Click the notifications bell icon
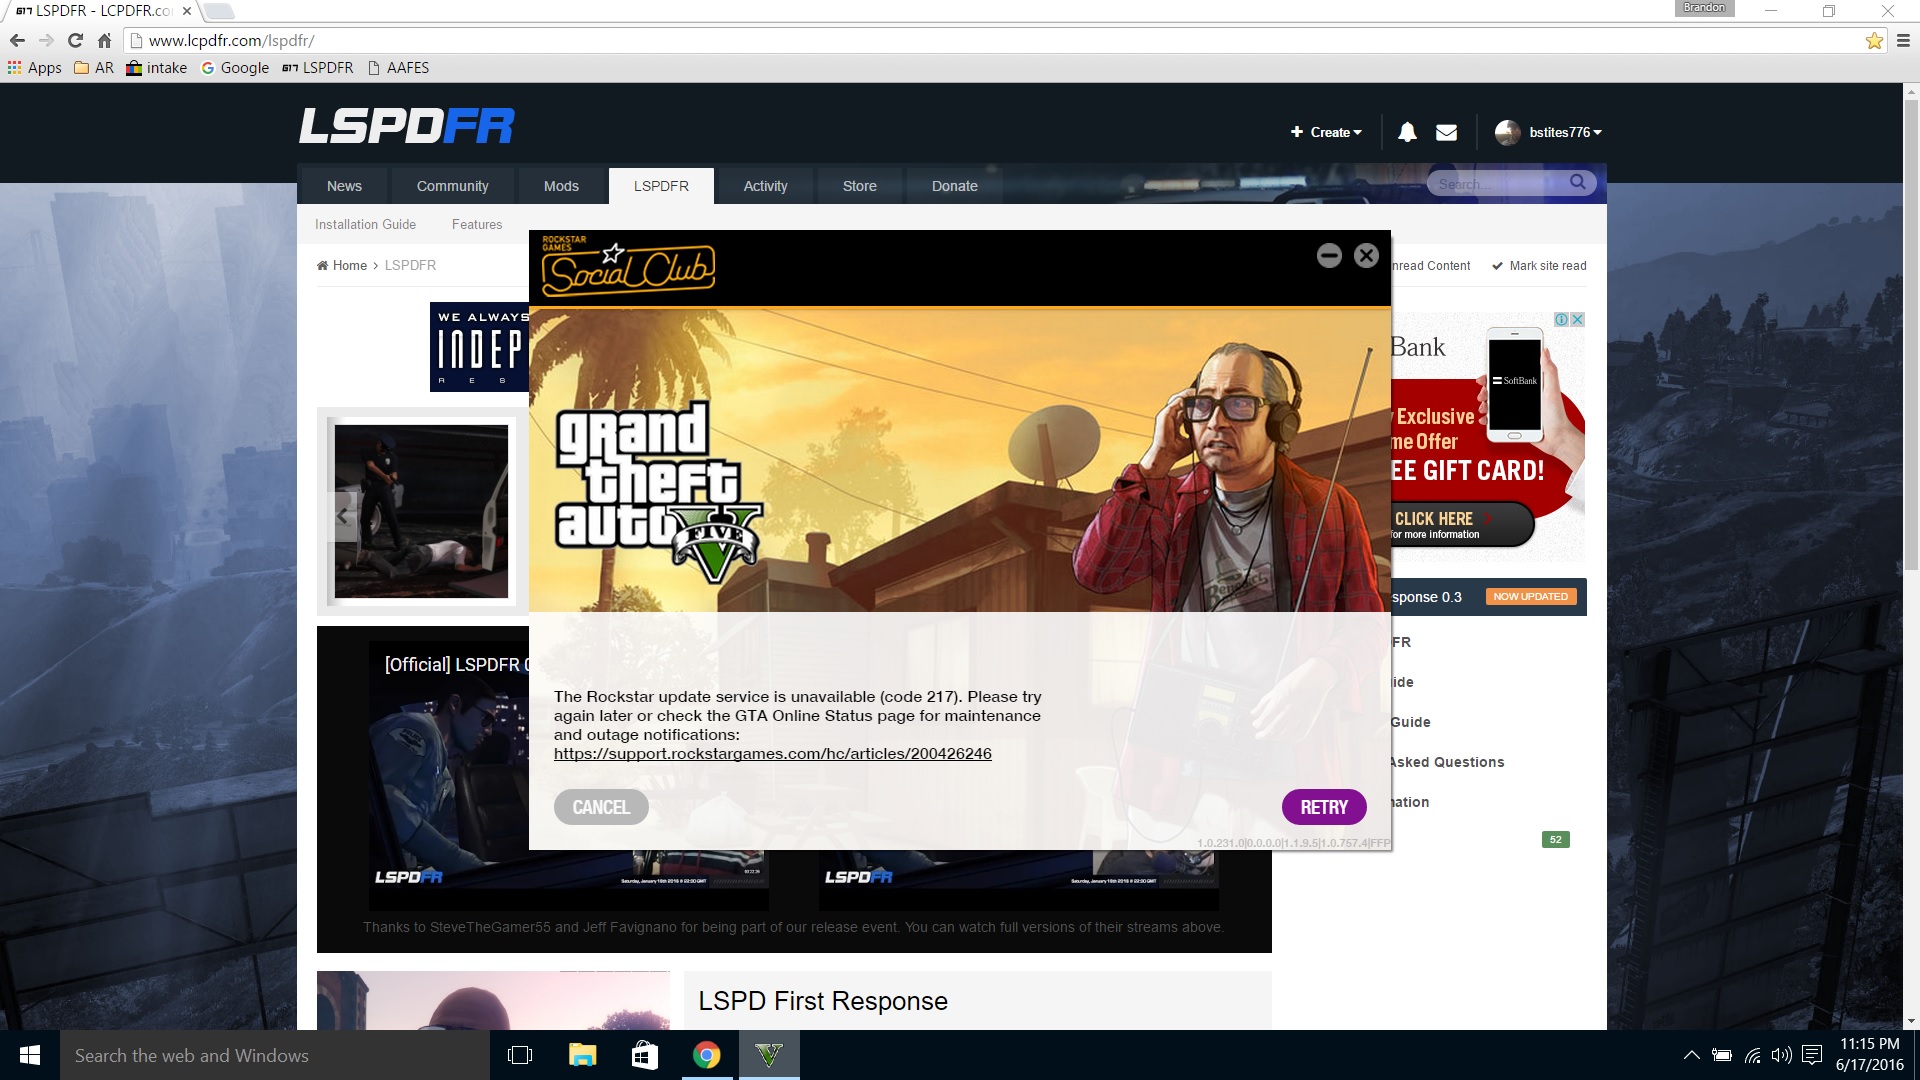Screen dimensions: 1920x1080 (1407, 132)
